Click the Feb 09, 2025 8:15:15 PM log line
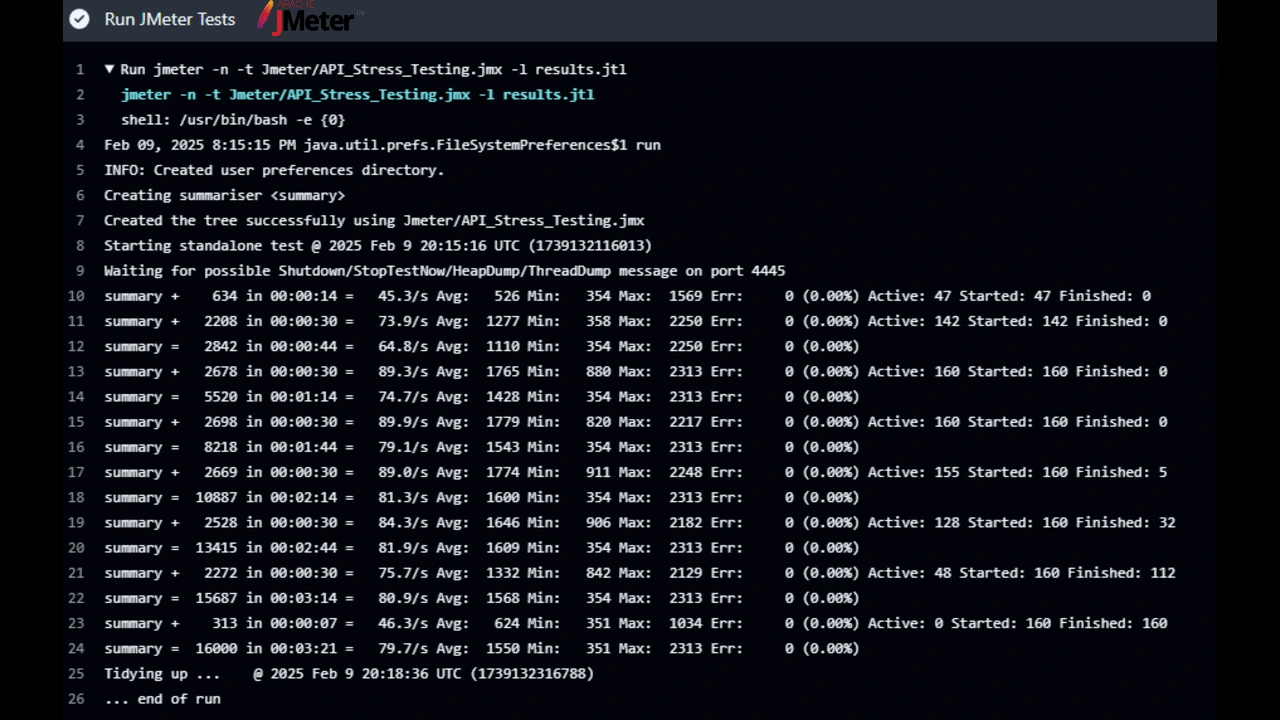 pyautogui.click(x=382, y=145)
